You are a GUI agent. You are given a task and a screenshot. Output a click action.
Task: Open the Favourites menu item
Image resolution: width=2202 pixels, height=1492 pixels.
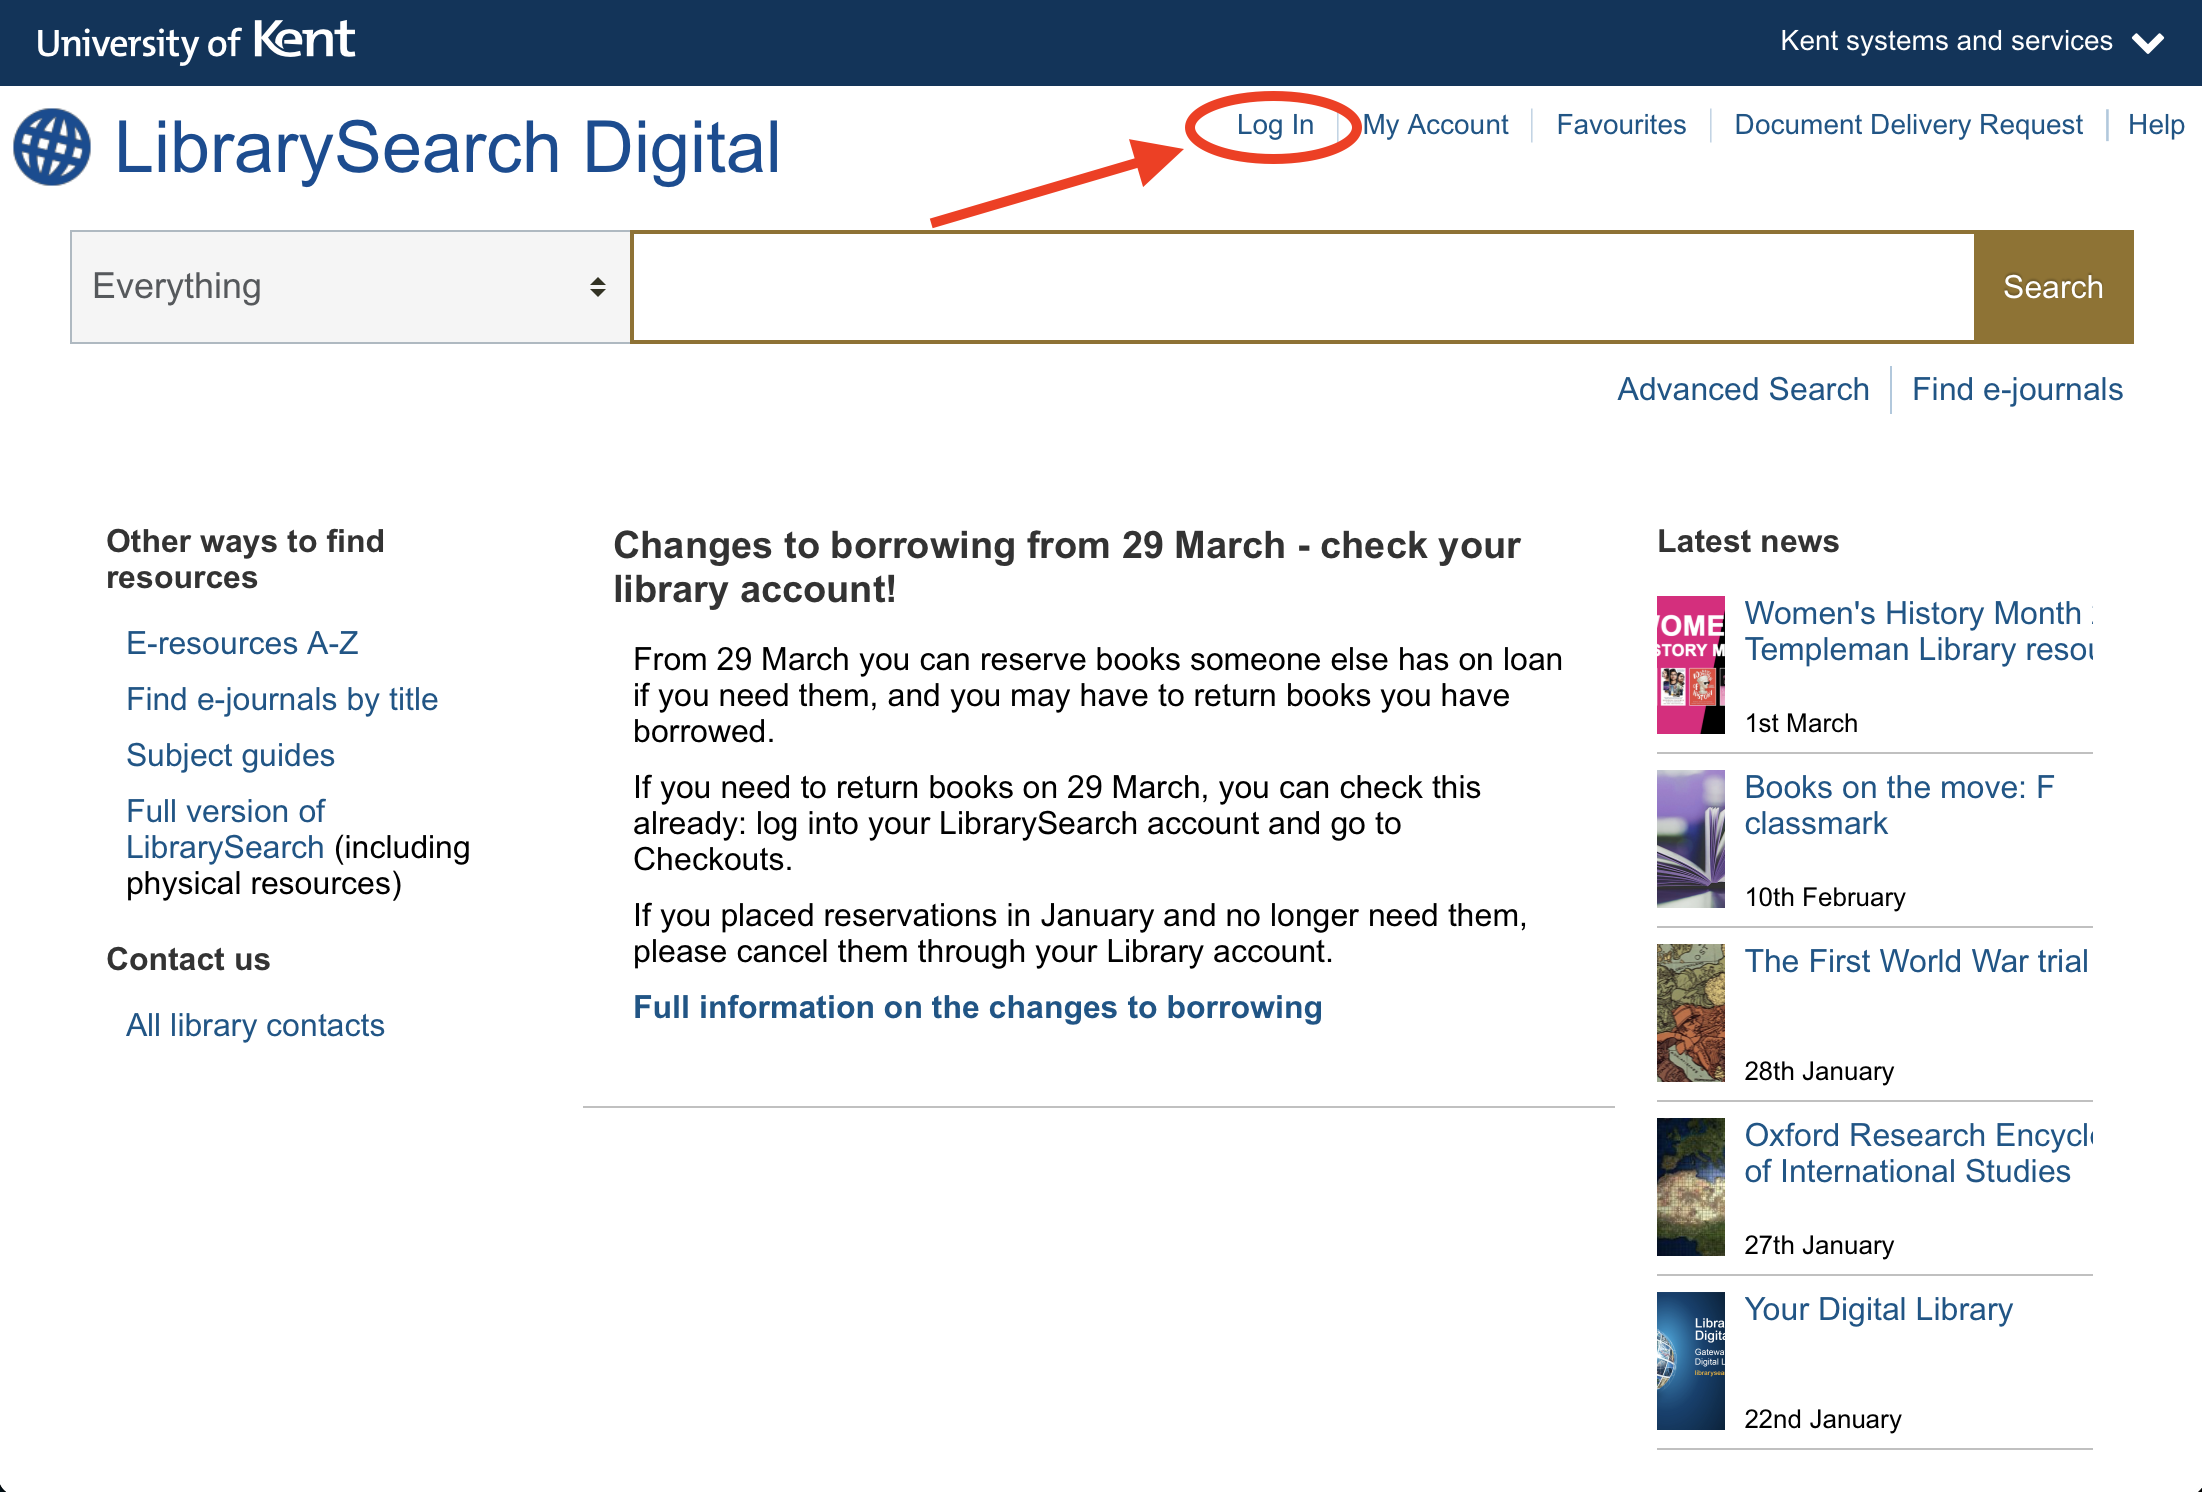(1620, 125)
